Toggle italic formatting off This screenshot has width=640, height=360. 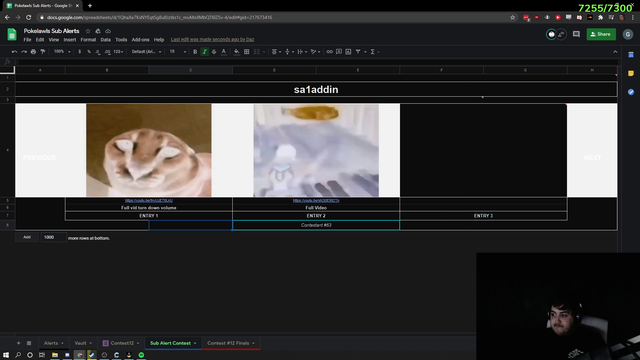pyautogui.click(x=204, y=52)
